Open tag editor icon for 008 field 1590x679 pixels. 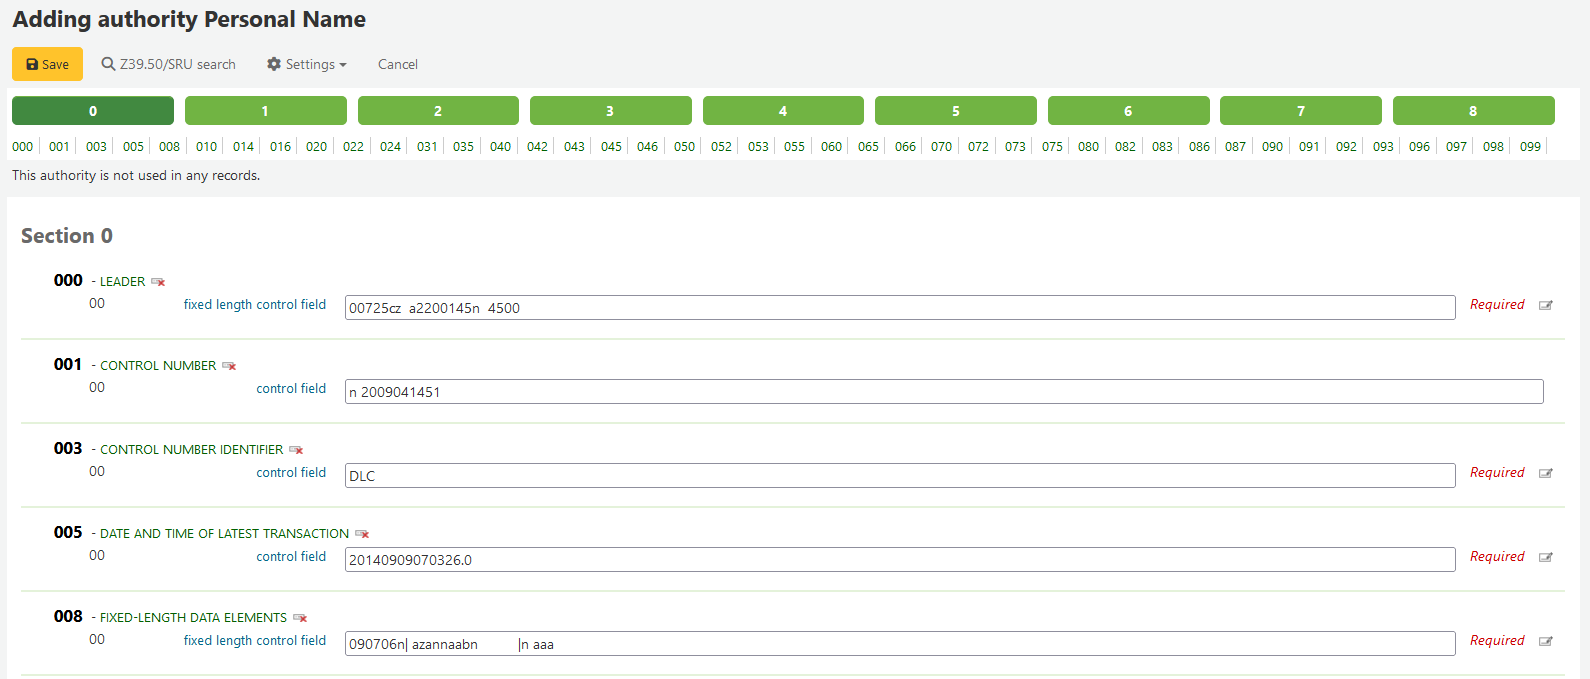(x=1545, y=641)
